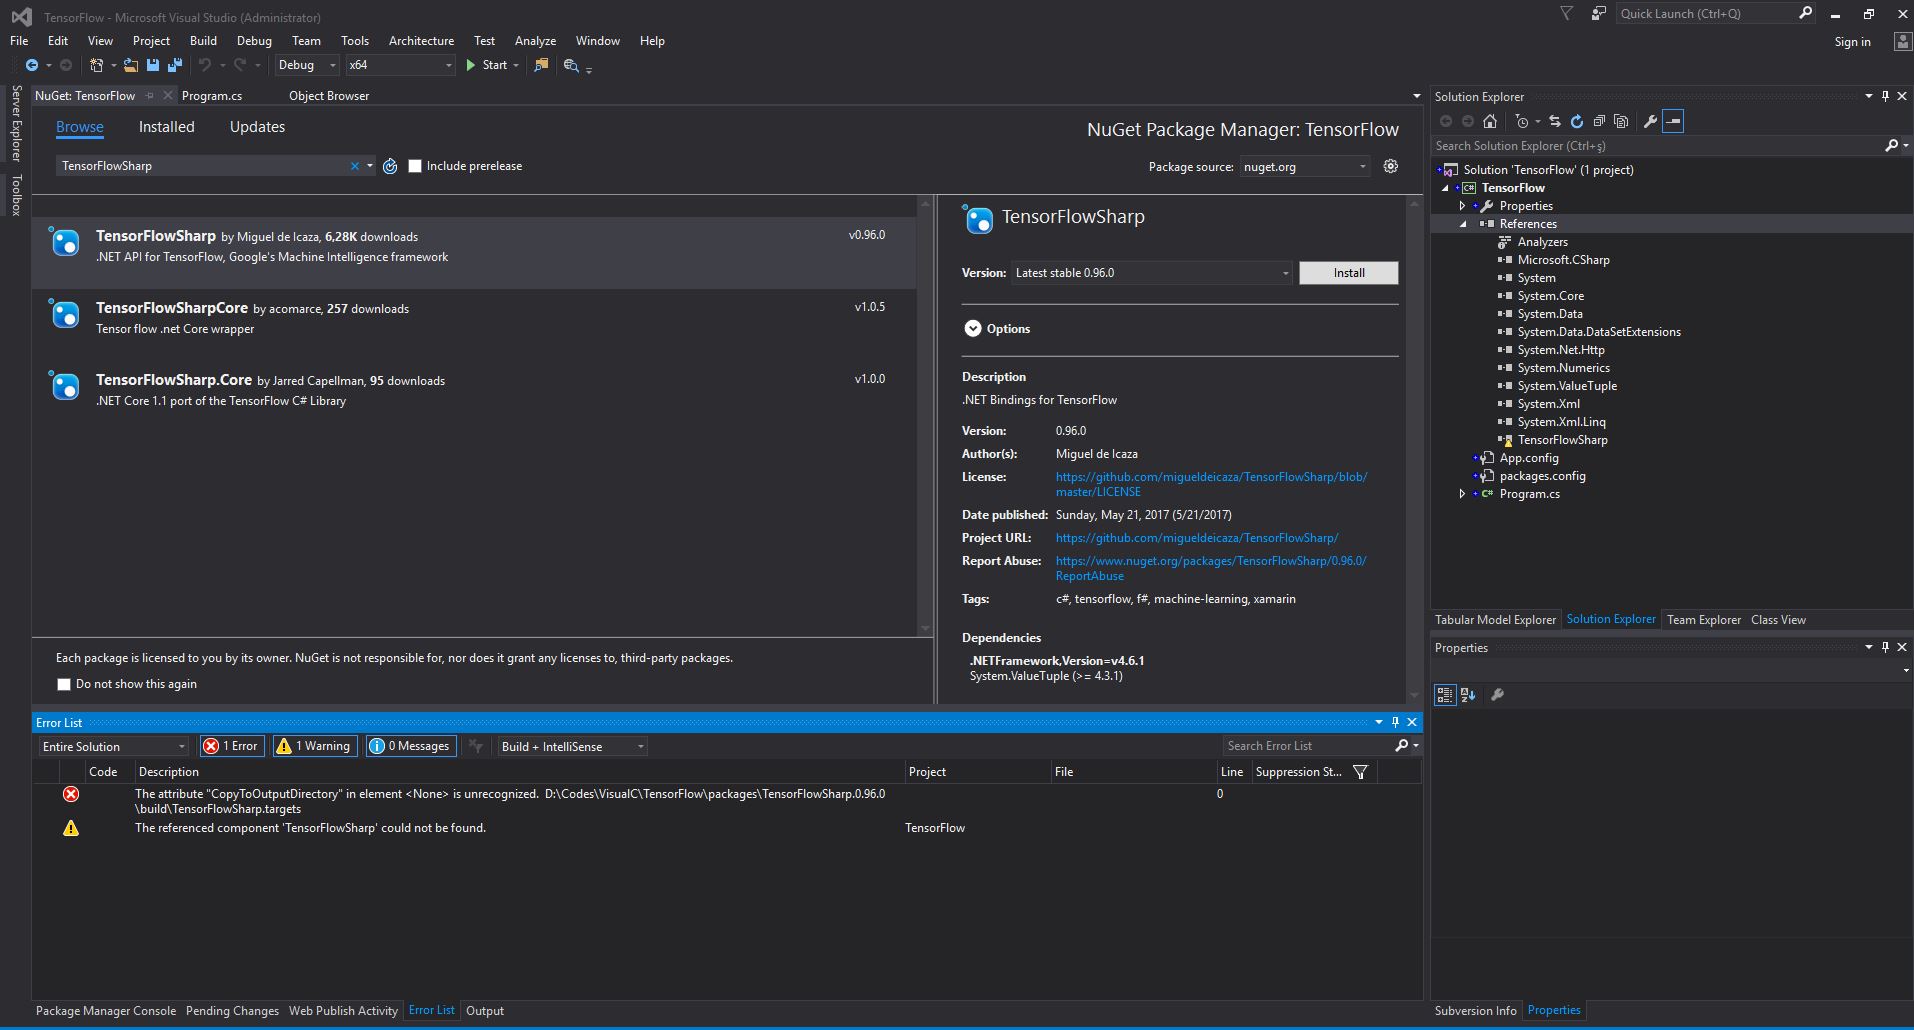Click the Open File folder icon
Image resolution: width=1914 pixels, height=1030 pixels.
[131, 65]
